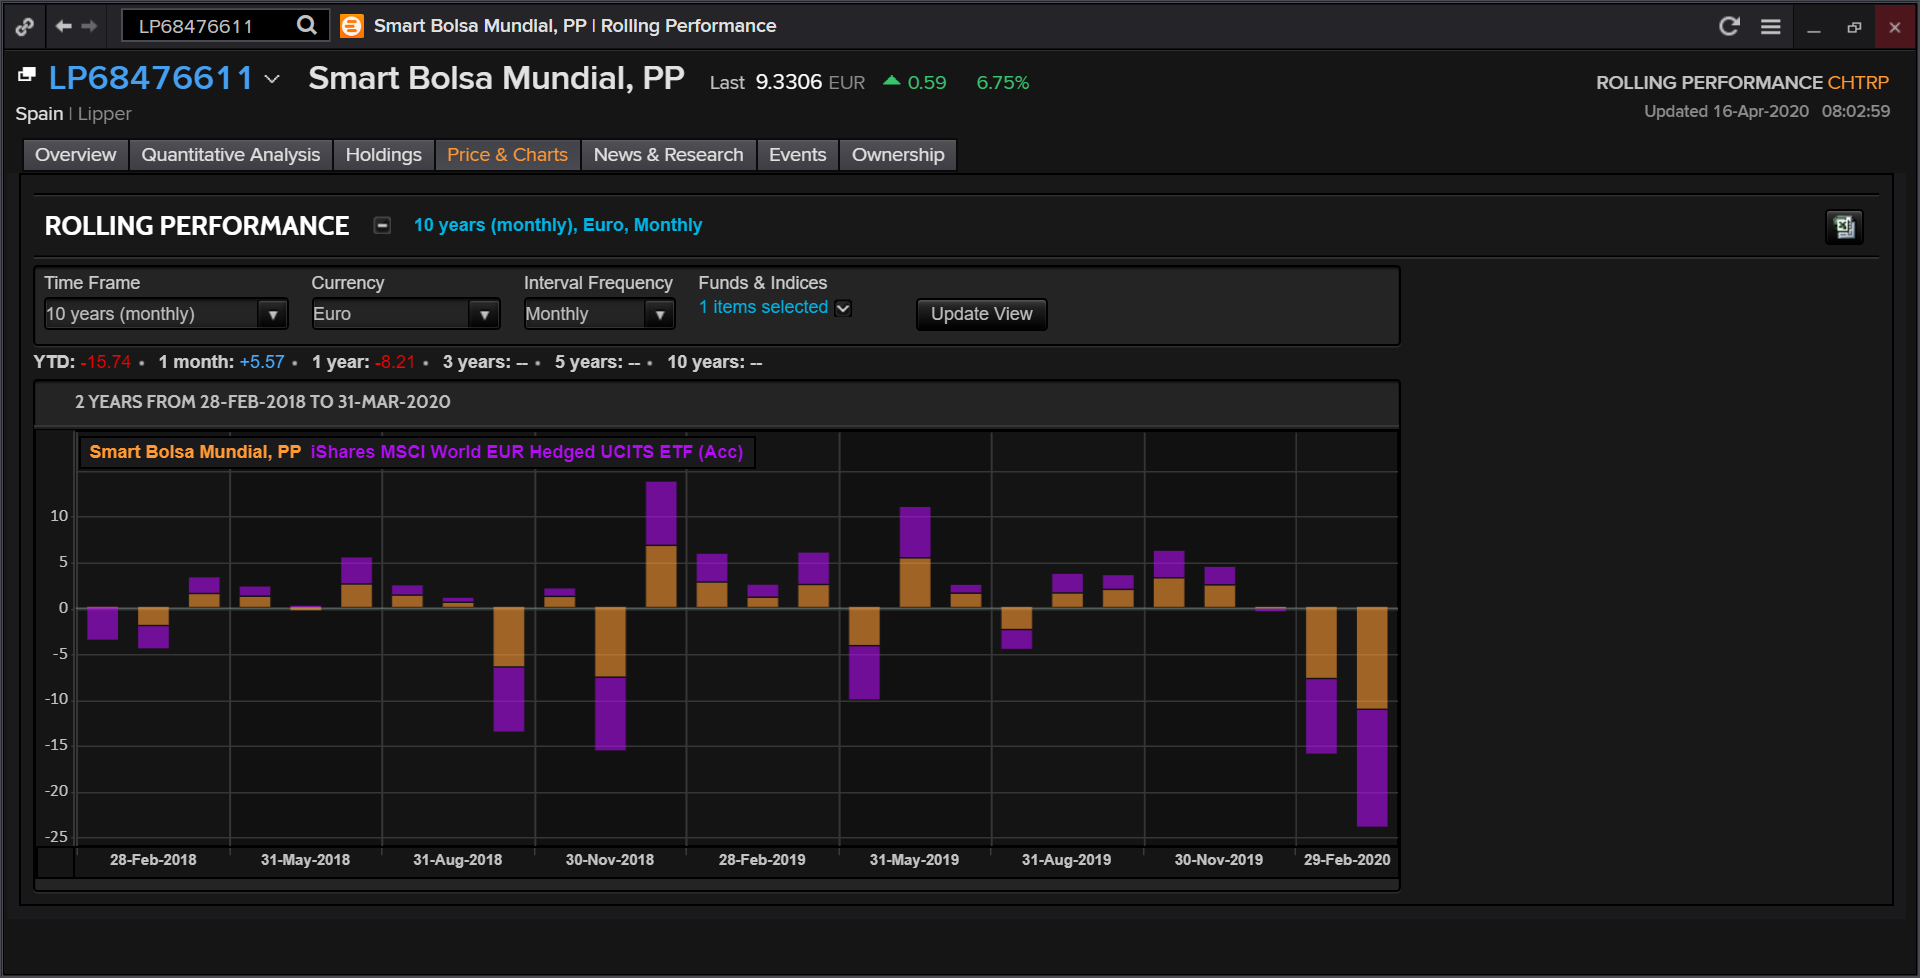Viewport: 1920px width, 978px height.
Task: Open the News & Research tab
Action: point(668,155)
